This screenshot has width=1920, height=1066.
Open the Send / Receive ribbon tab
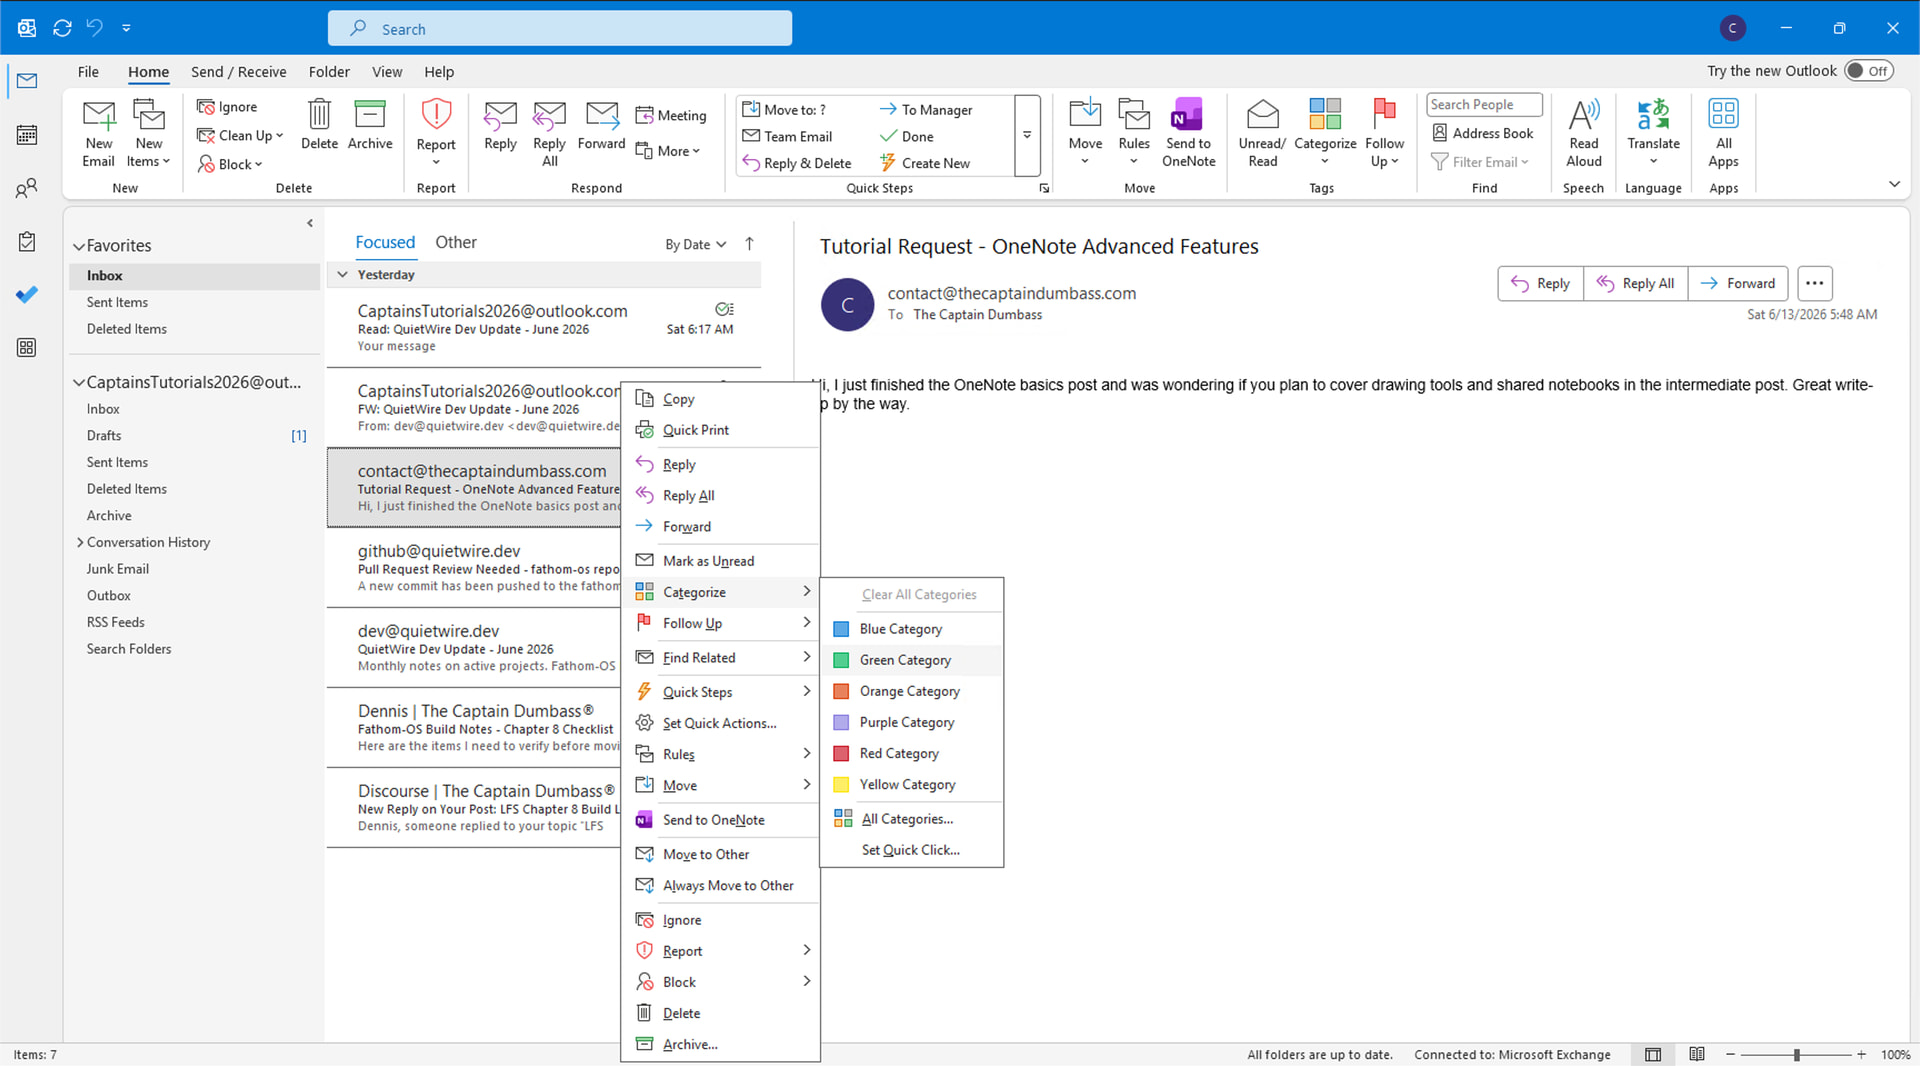tap(238, 72)
